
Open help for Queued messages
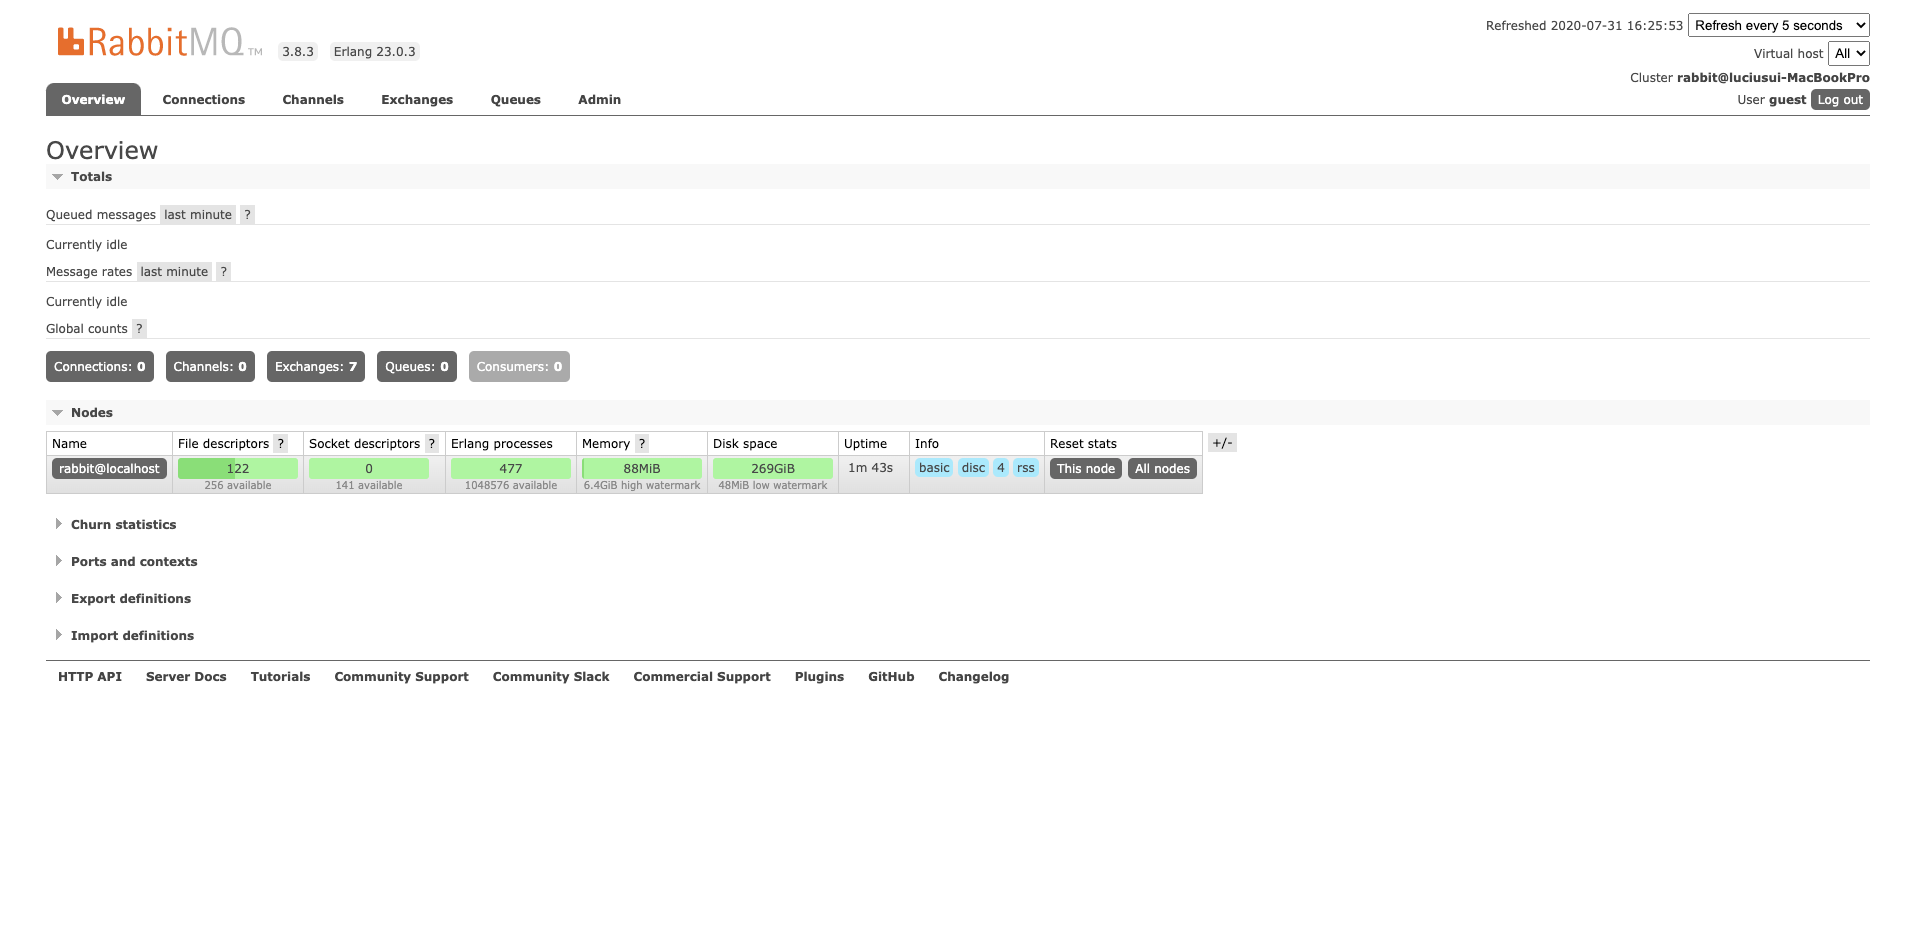(x=247, y=215)
